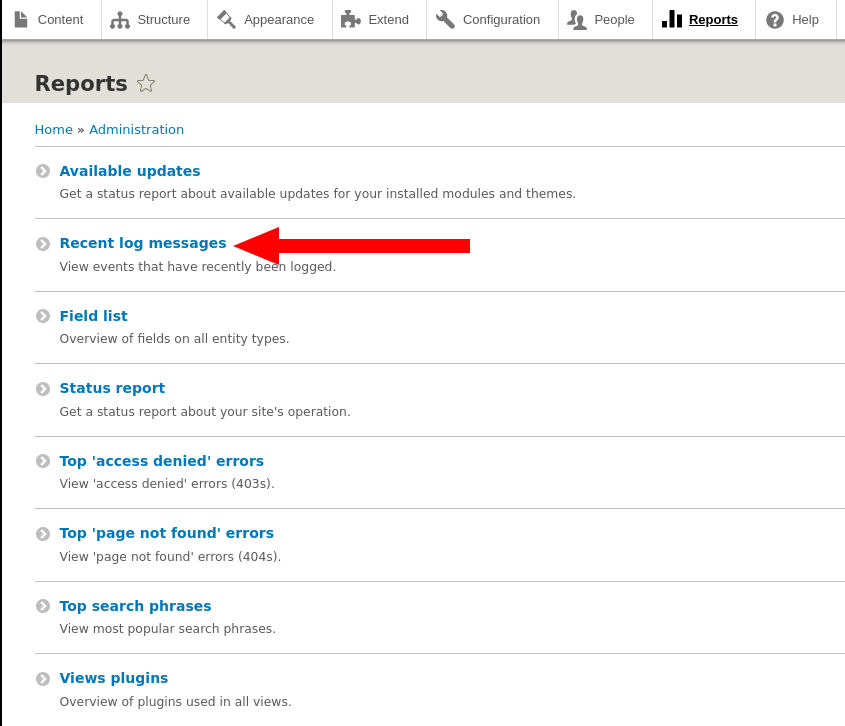The width and height of the screenshot is (845, 726).
Task: Expand the chevron next to Status report
Action: point(42,388)
